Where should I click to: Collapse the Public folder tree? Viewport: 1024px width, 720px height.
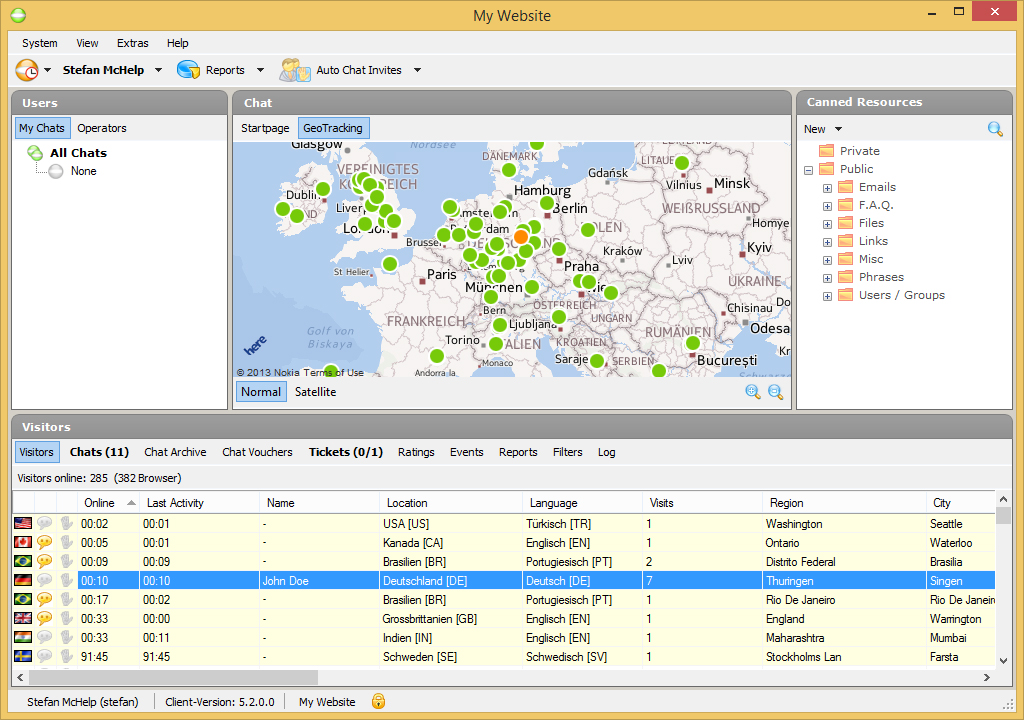coord(808,170)
